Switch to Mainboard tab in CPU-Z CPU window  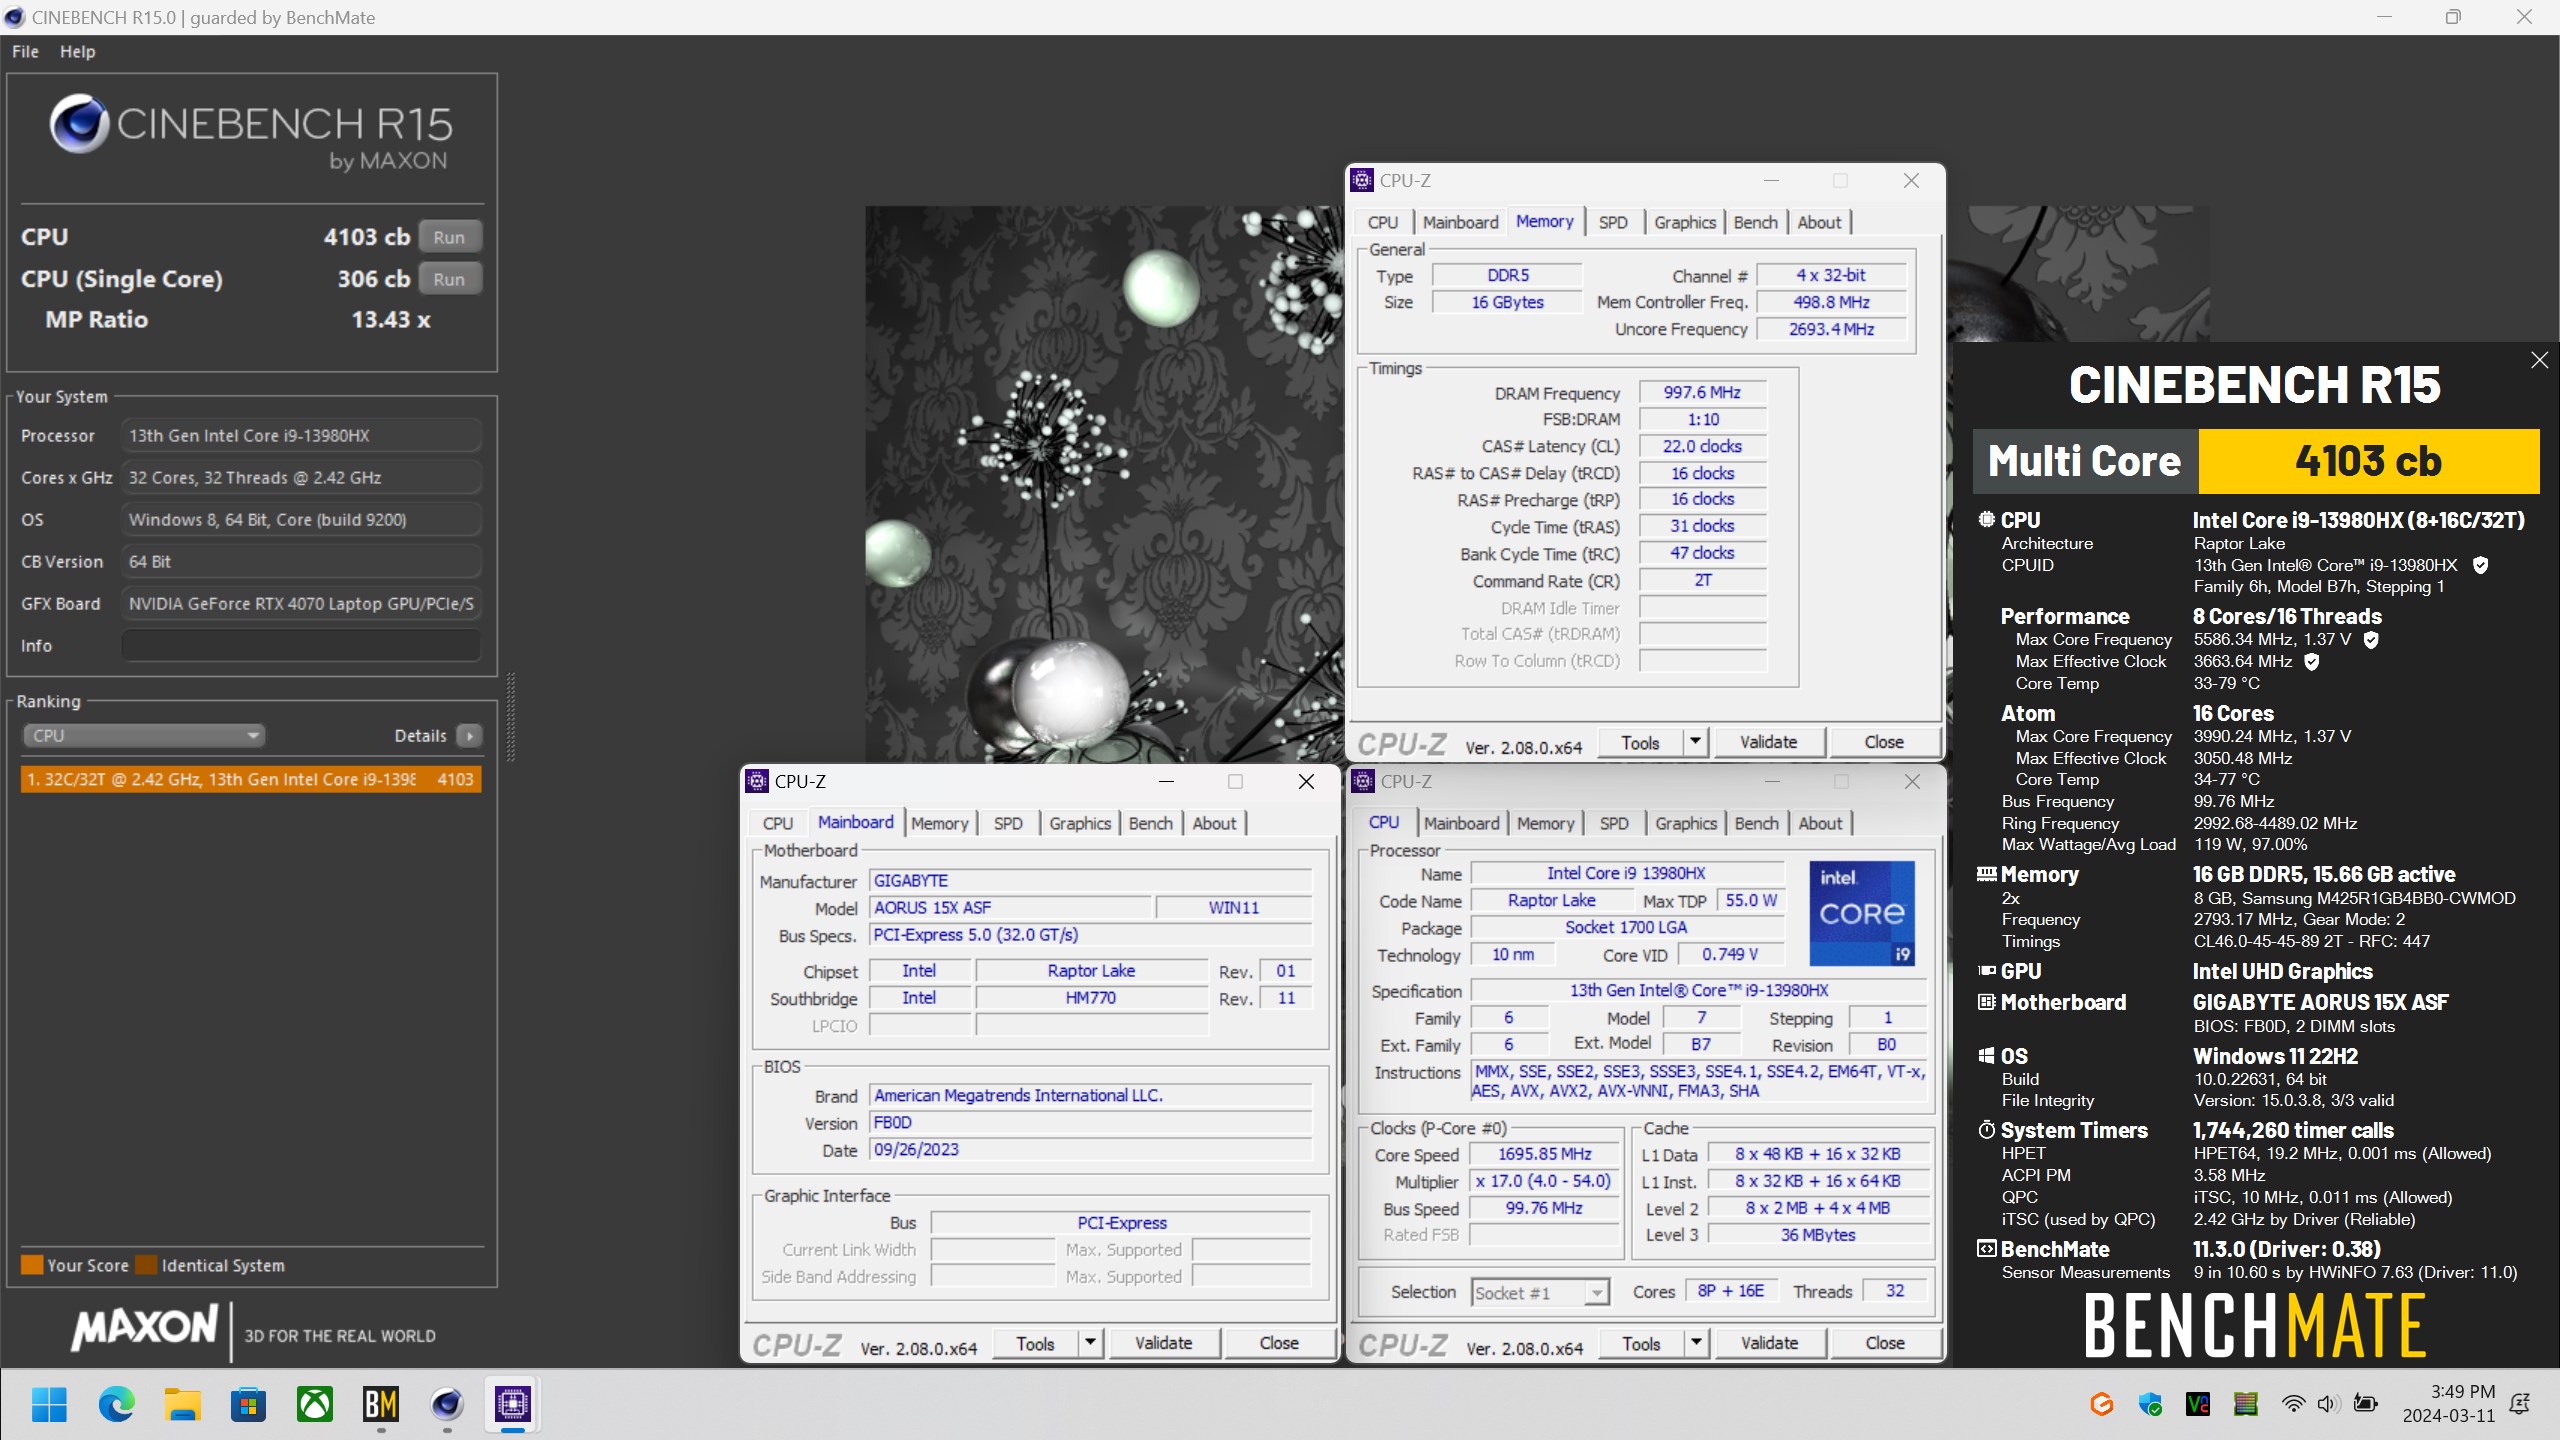[1461, 823]
